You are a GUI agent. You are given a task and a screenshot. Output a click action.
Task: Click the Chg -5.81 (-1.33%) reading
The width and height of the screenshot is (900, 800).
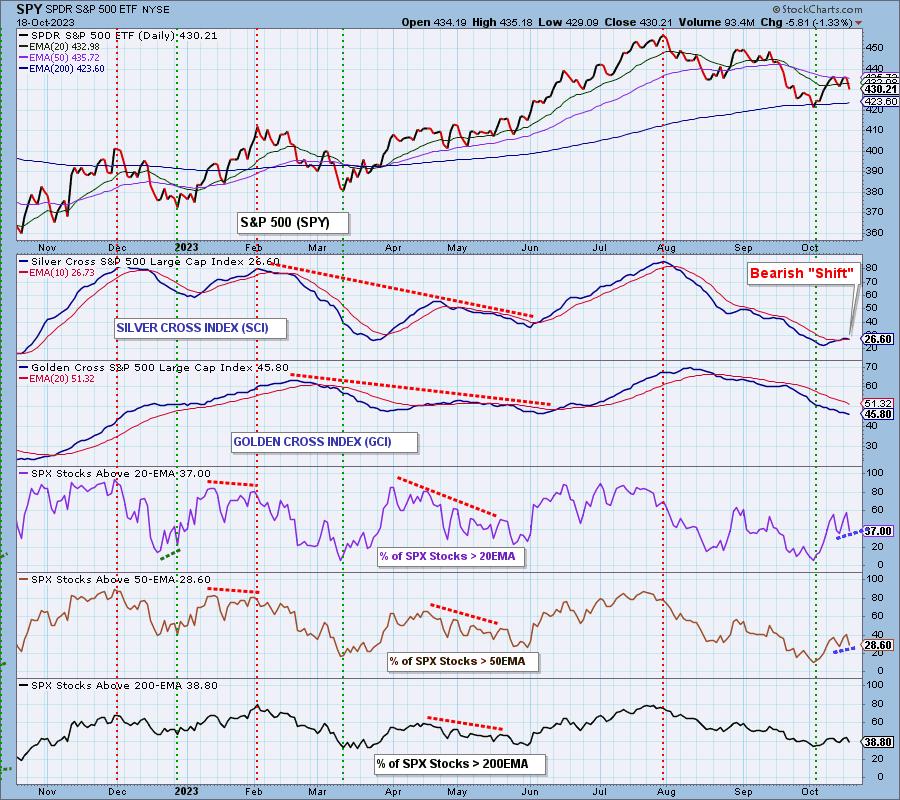[x=807, y=22]
